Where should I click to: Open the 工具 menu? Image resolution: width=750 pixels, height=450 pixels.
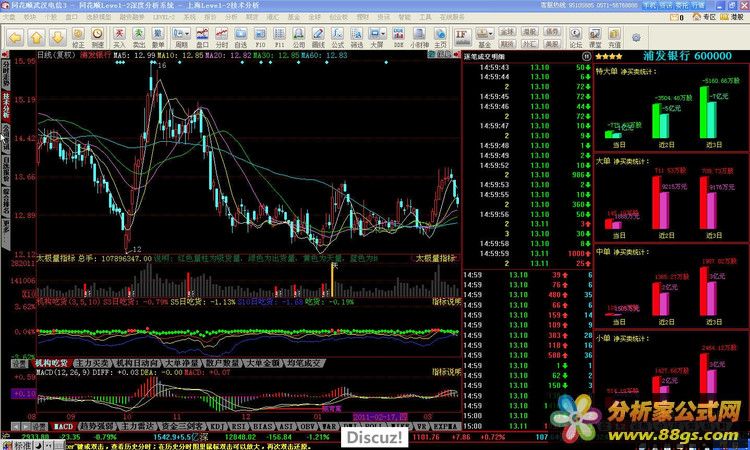[x=425, y=17]
